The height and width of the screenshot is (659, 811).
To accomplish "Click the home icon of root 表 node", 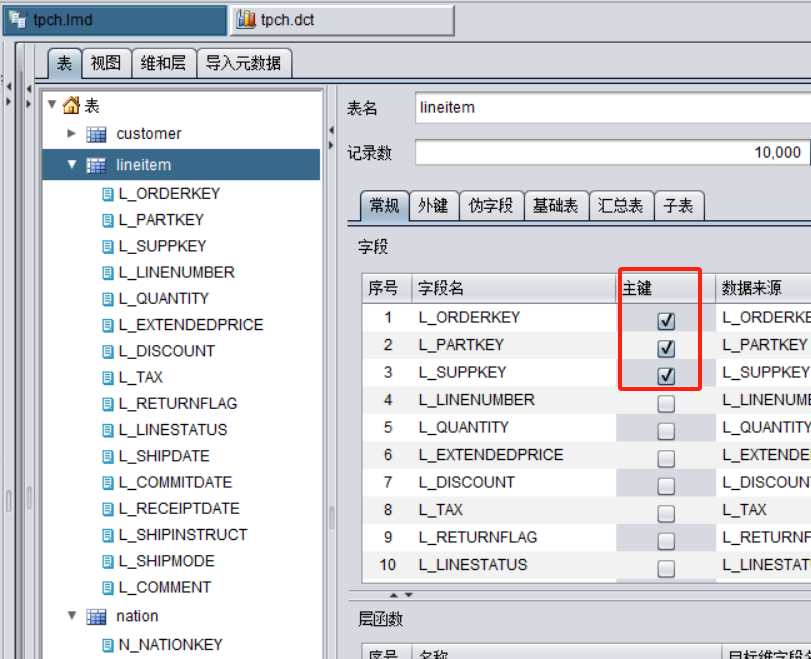I will (x=71, y=106).
